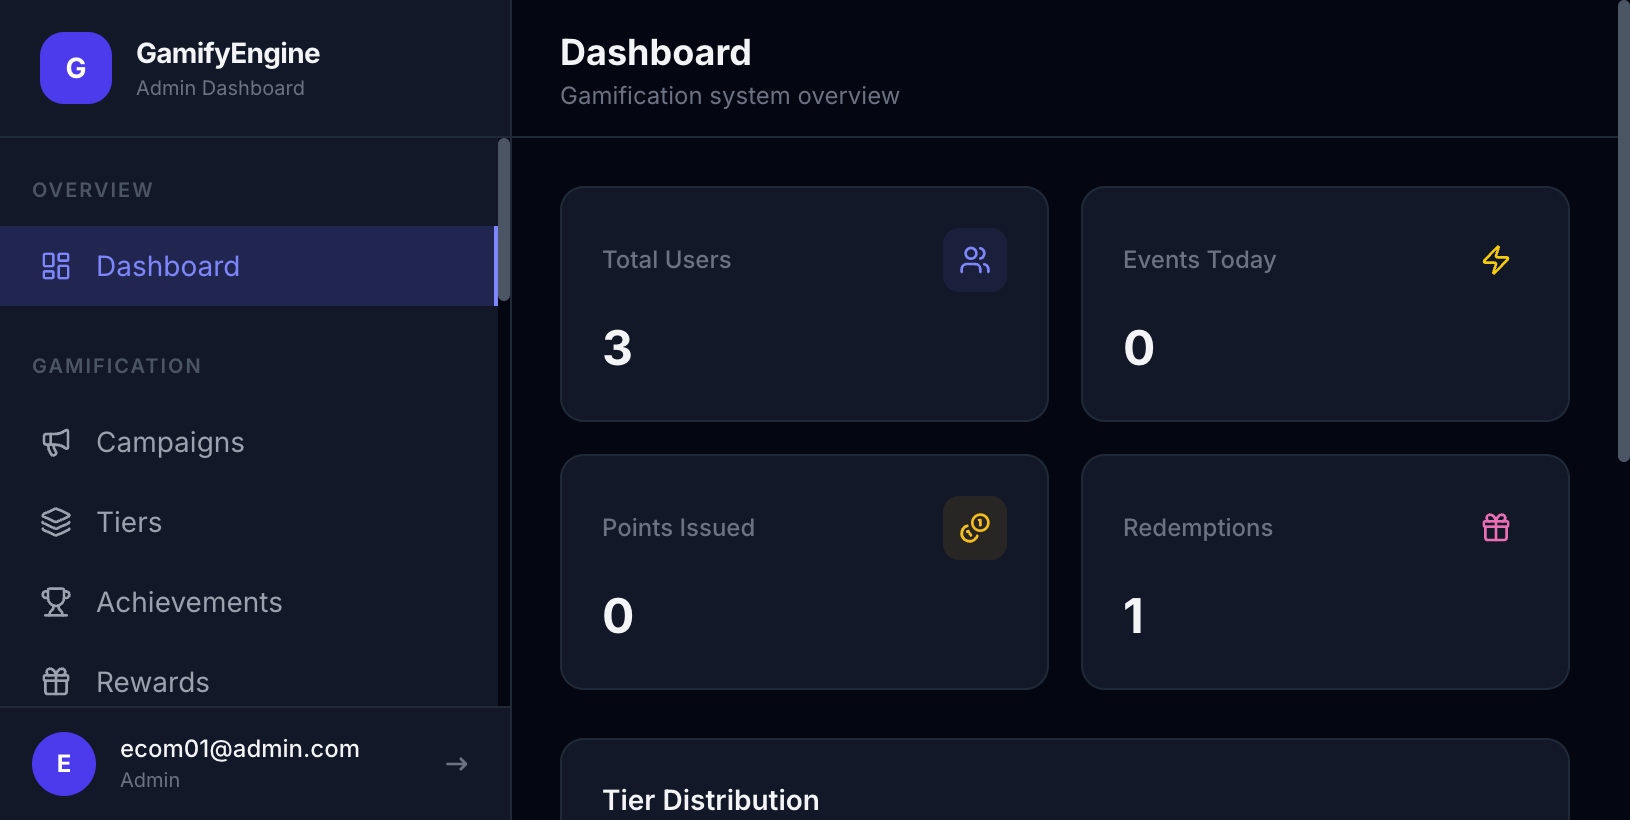
Task: Switch to the Tiers section
Action: tap(129, 521)
